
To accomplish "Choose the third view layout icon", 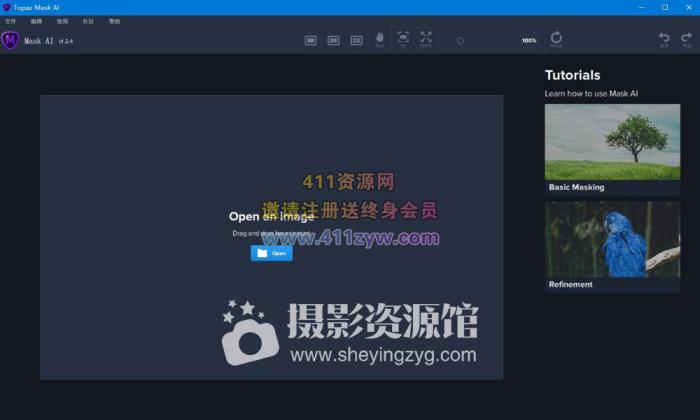I will tap(356, 40).
